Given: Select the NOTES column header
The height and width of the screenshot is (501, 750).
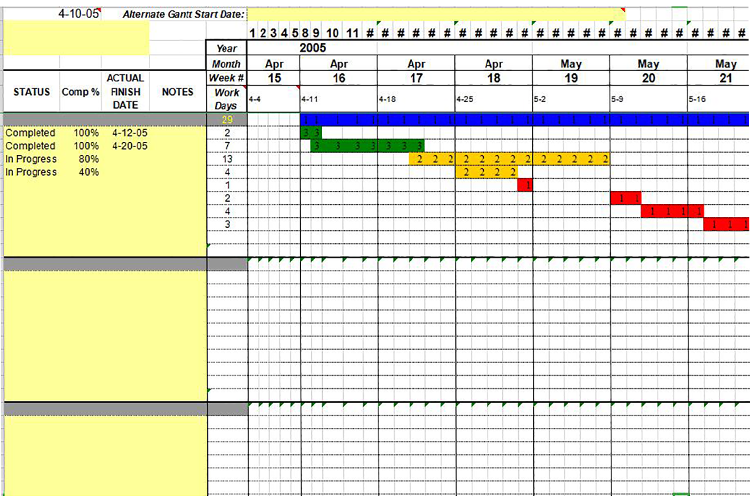Looking at the screenshot, I should (x=177, y=92).
